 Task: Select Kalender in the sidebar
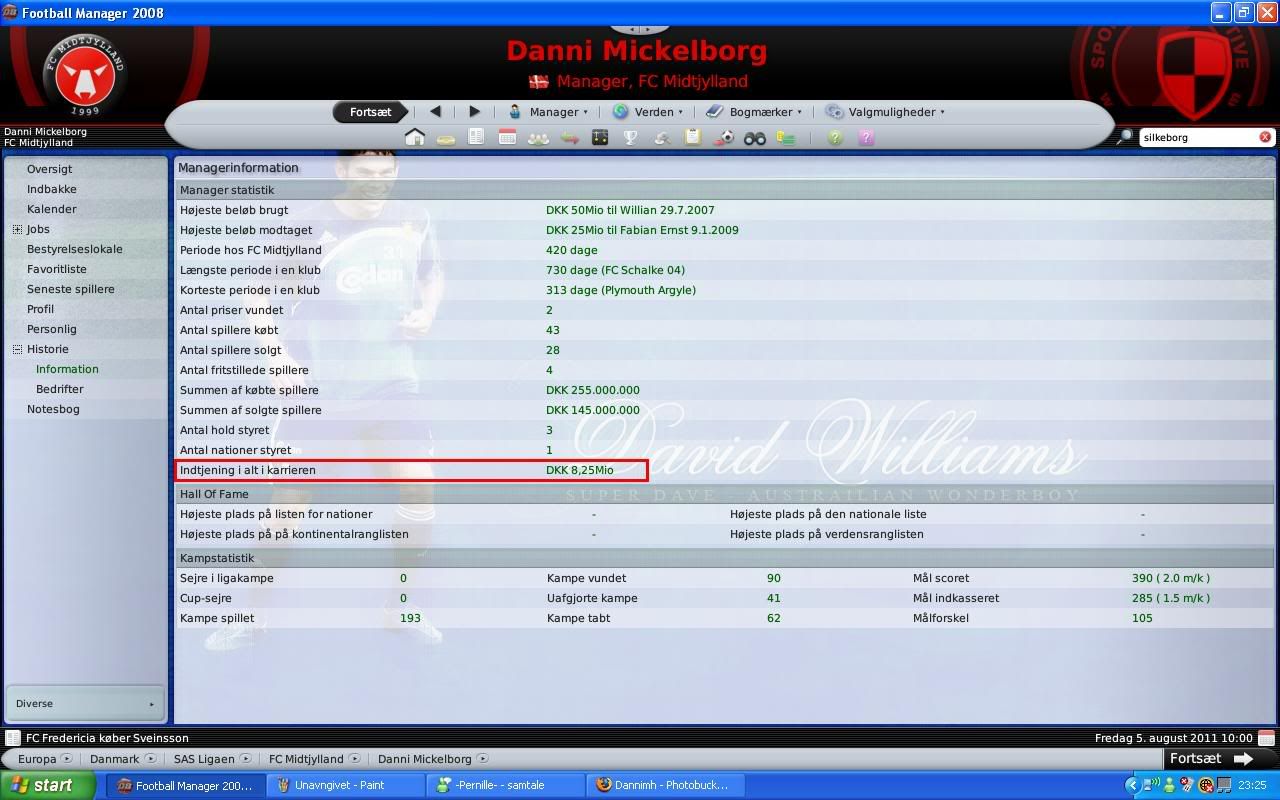pos(51,209)
